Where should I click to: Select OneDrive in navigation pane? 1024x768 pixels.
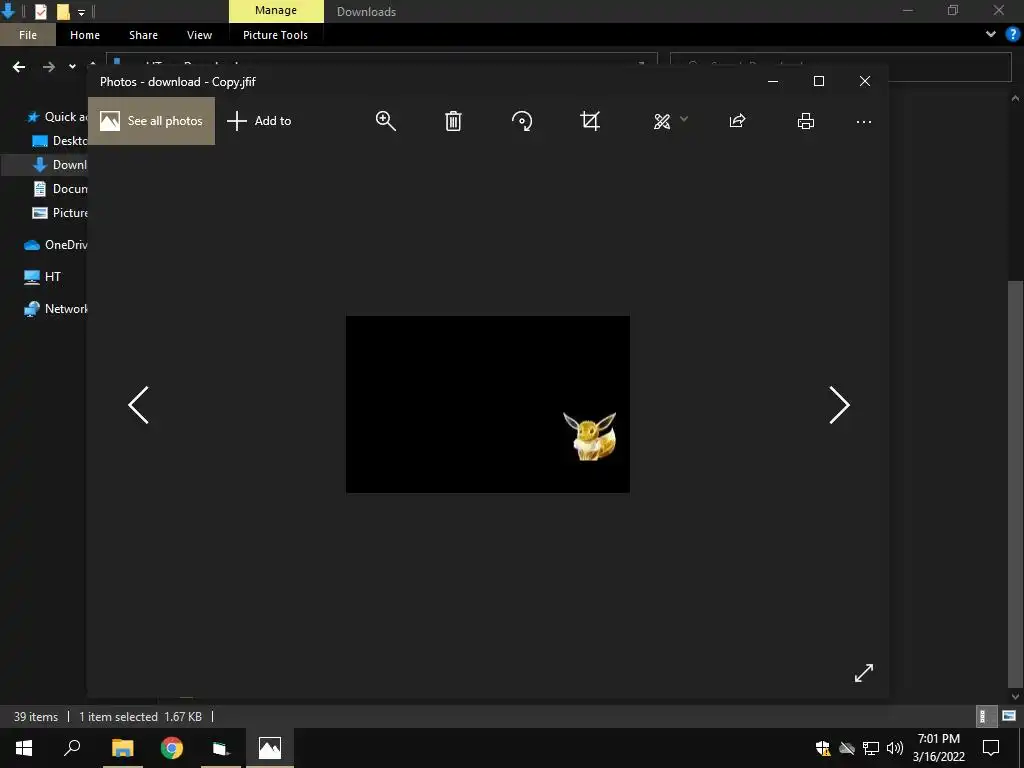pyautogui.click(x=56, y=245)
